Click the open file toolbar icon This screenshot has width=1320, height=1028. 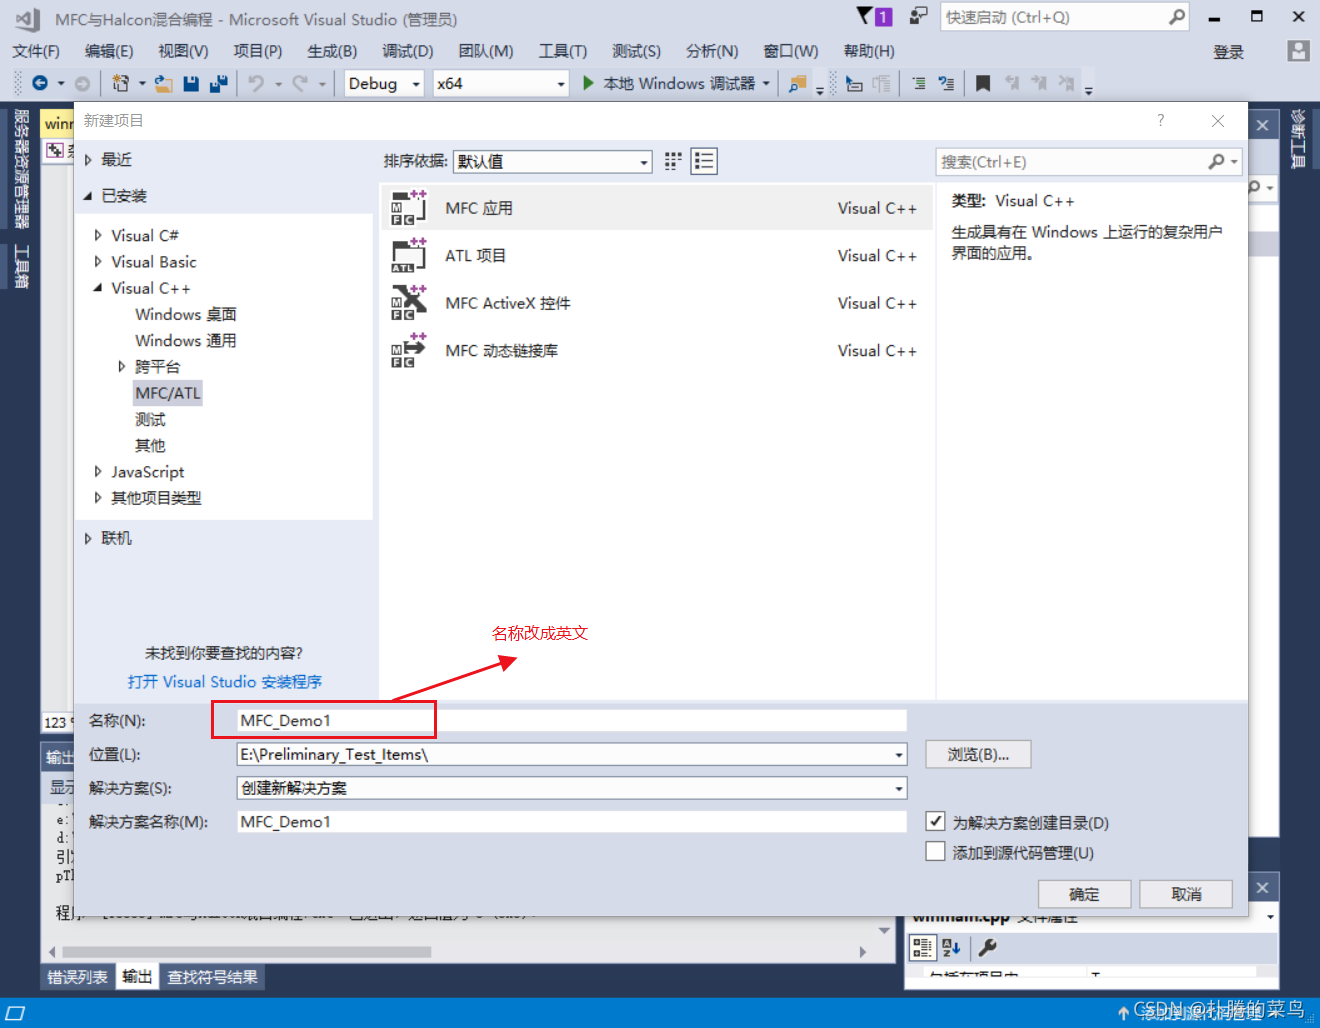click(164, 84)
